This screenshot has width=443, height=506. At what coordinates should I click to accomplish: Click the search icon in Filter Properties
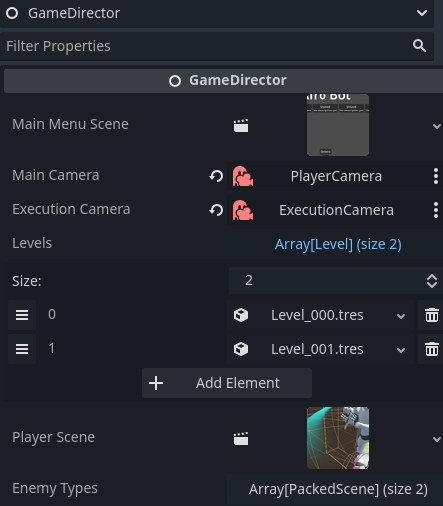[x=419, y=46]
